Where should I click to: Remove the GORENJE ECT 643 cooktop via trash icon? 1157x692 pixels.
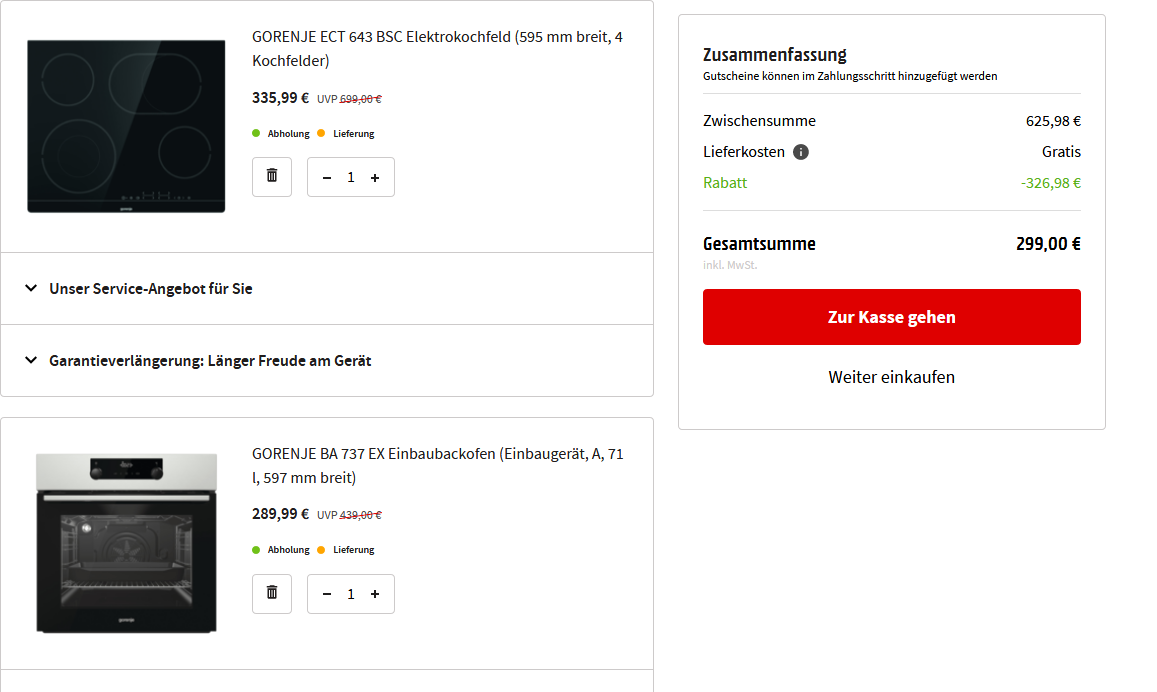point(272,176)
